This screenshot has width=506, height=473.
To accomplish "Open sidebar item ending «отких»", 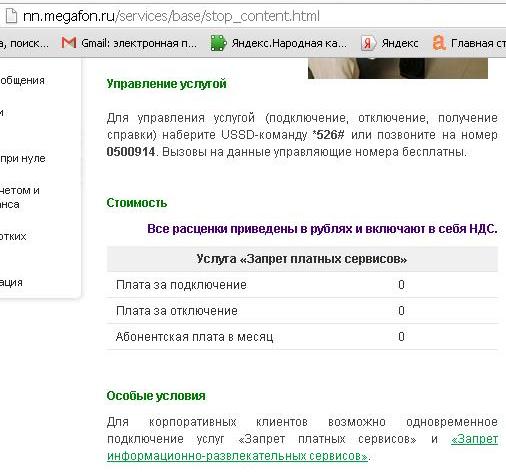I will pyautogui.click(x=13, y=236).
